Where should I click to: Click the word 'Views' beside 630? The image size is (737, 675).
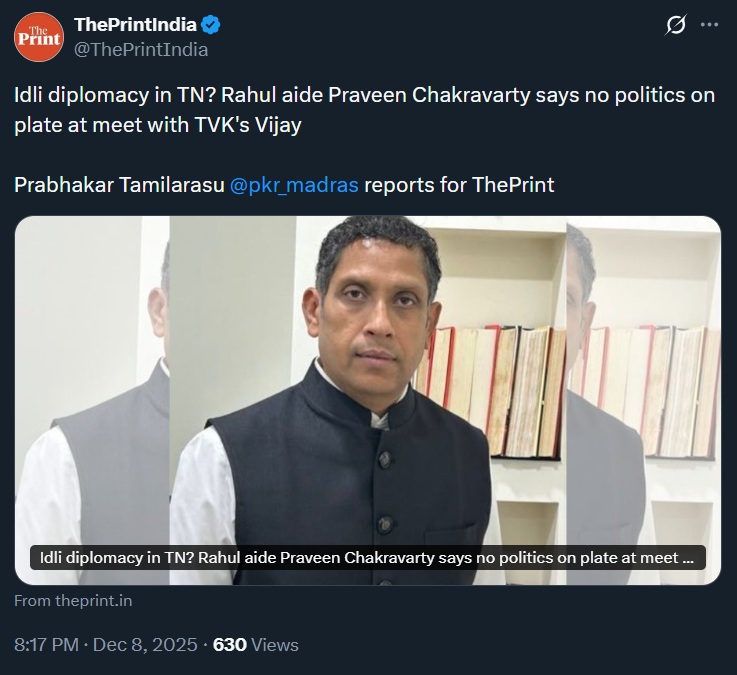tap(275, 645)
